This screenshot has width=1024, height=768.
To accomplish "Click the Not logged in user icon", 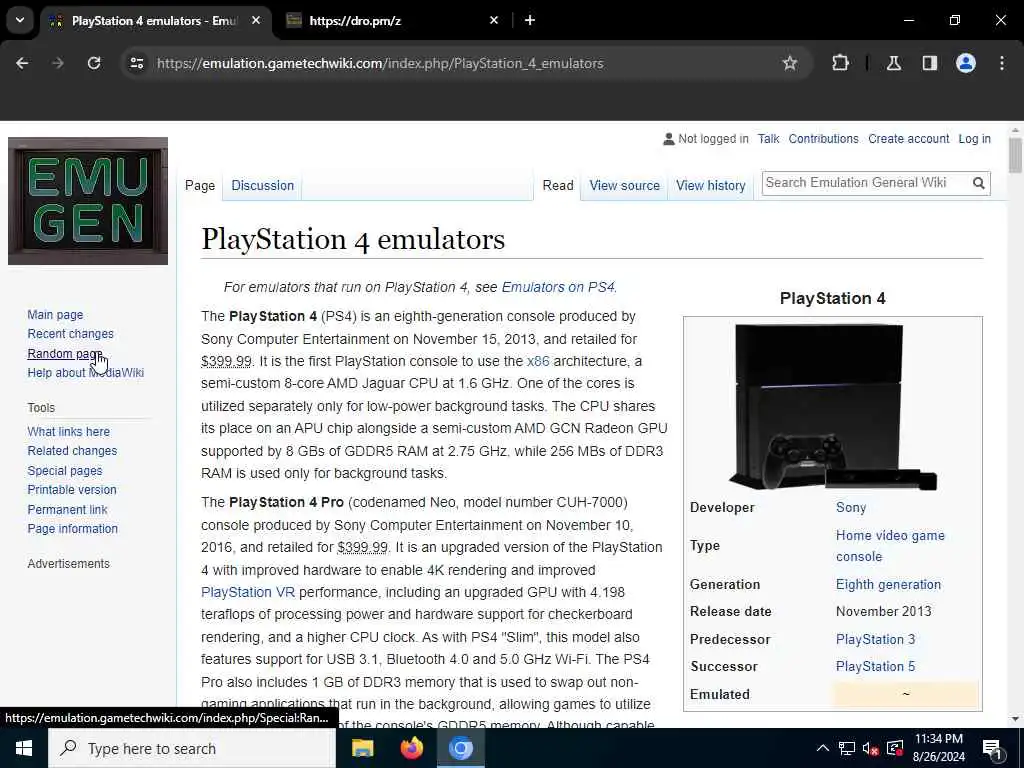I will pos(669,139).
